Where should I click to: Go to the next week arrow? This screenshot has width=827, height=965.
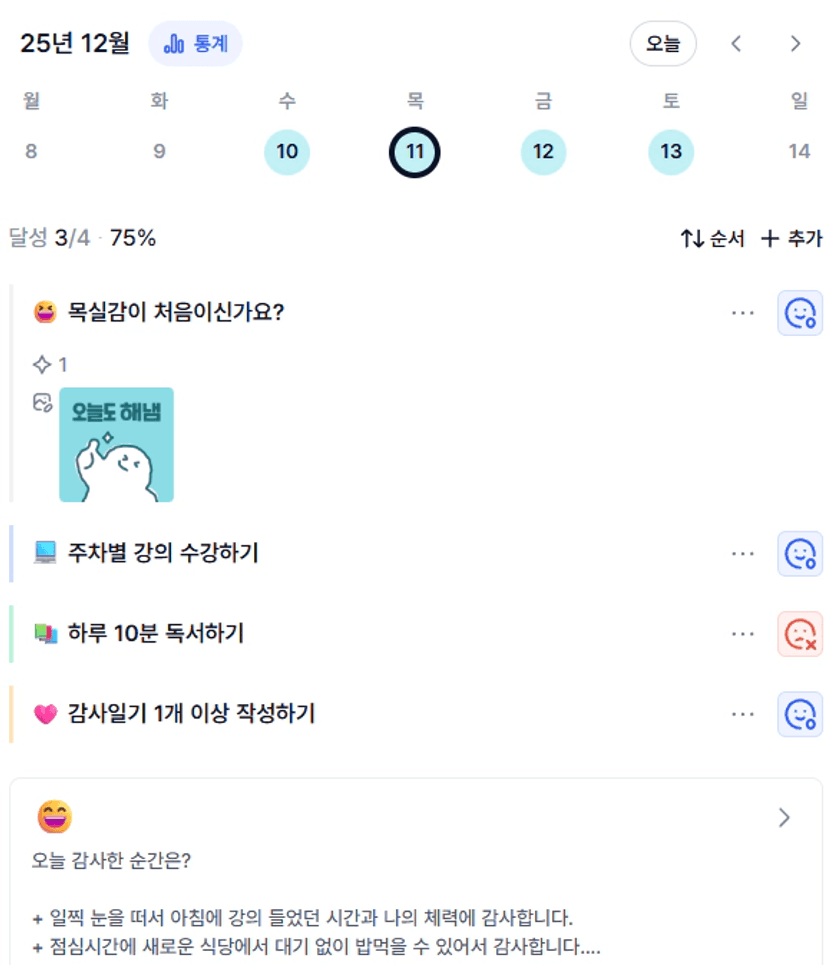795,44
